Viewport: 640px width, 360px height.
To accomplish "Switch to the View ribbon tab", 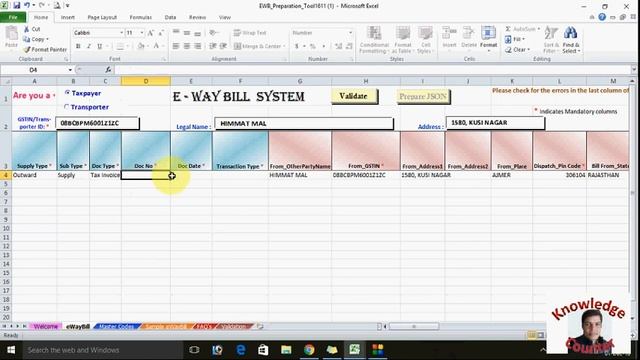I will (x=225, y=17).
